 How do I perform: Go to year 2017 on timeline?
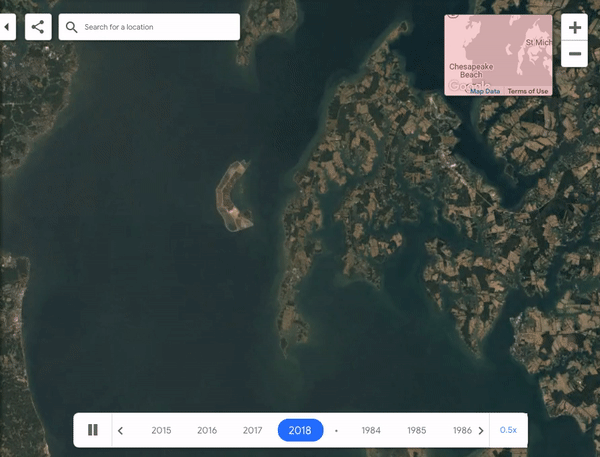252,431
